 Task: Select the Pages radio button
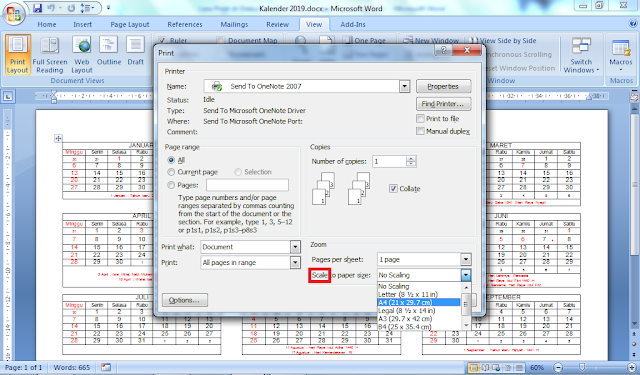point(171,185)
